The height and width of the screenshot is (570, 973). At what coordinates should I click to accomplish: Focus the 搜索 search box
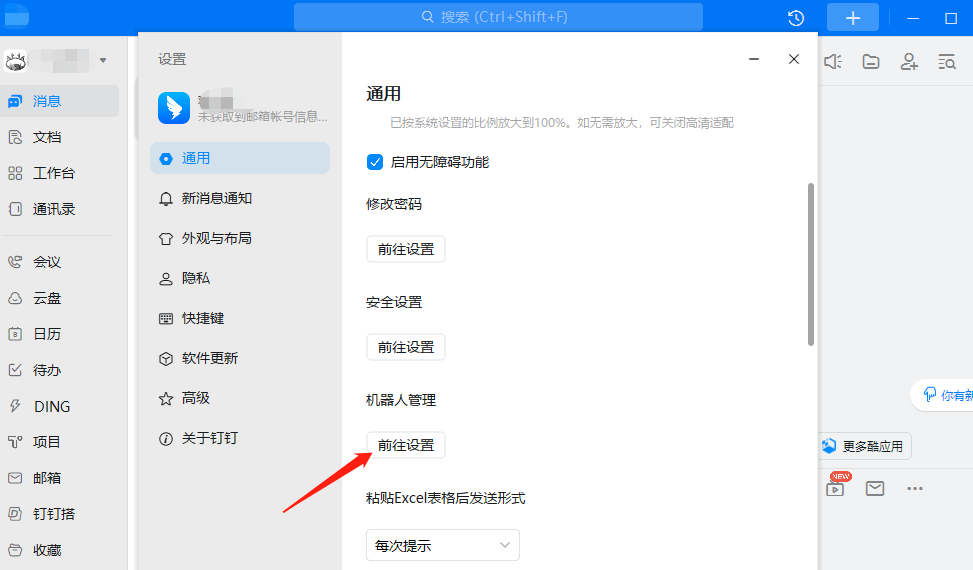point(498,17)
